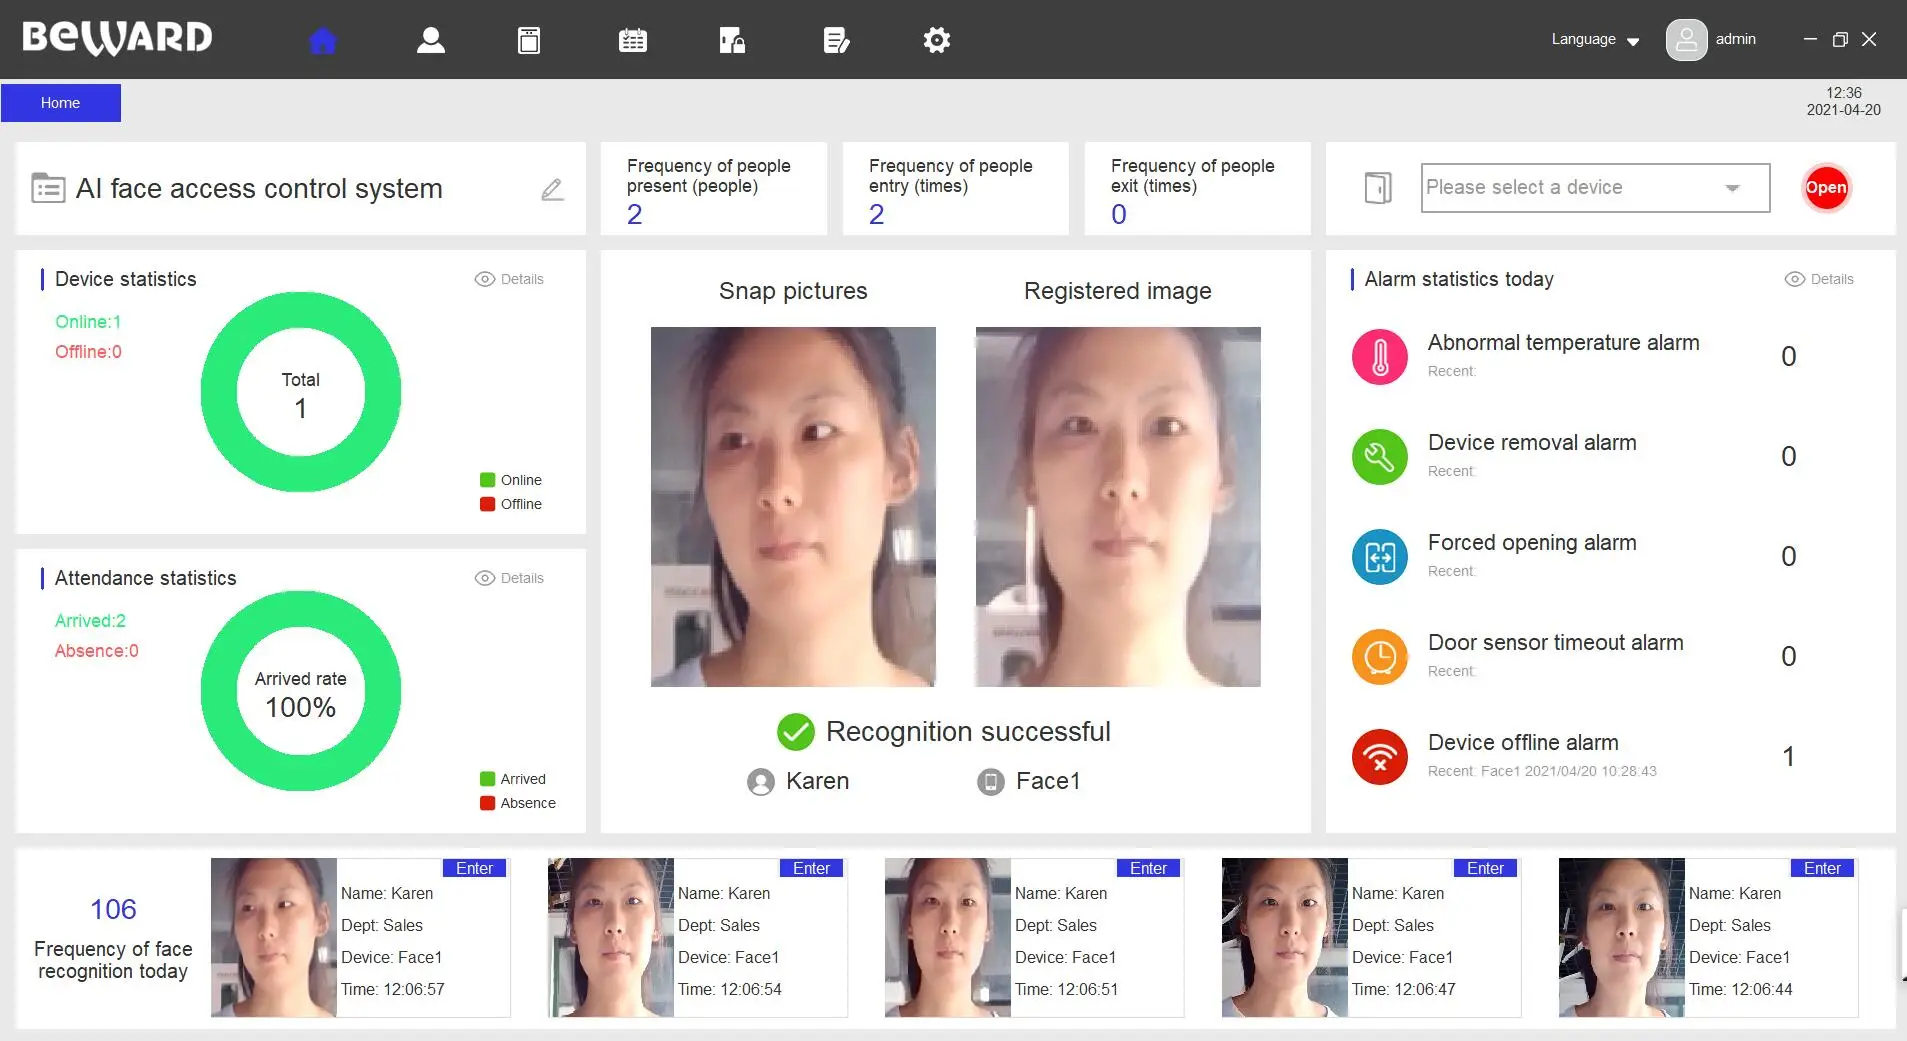Click Enter tag on 12:06:47 record
This screenshot has width=1907, height=1041.
(1486, 868)
